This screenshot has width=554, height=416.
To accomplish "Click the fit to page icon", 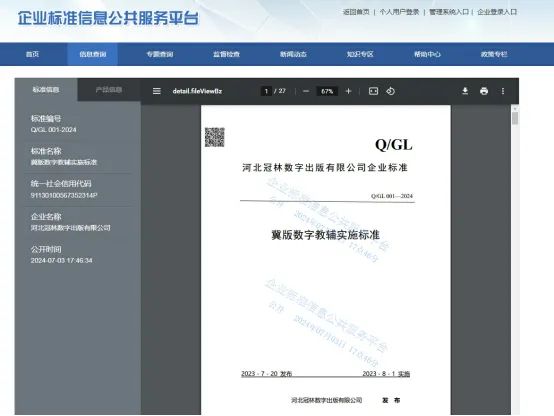I will 373,91.
